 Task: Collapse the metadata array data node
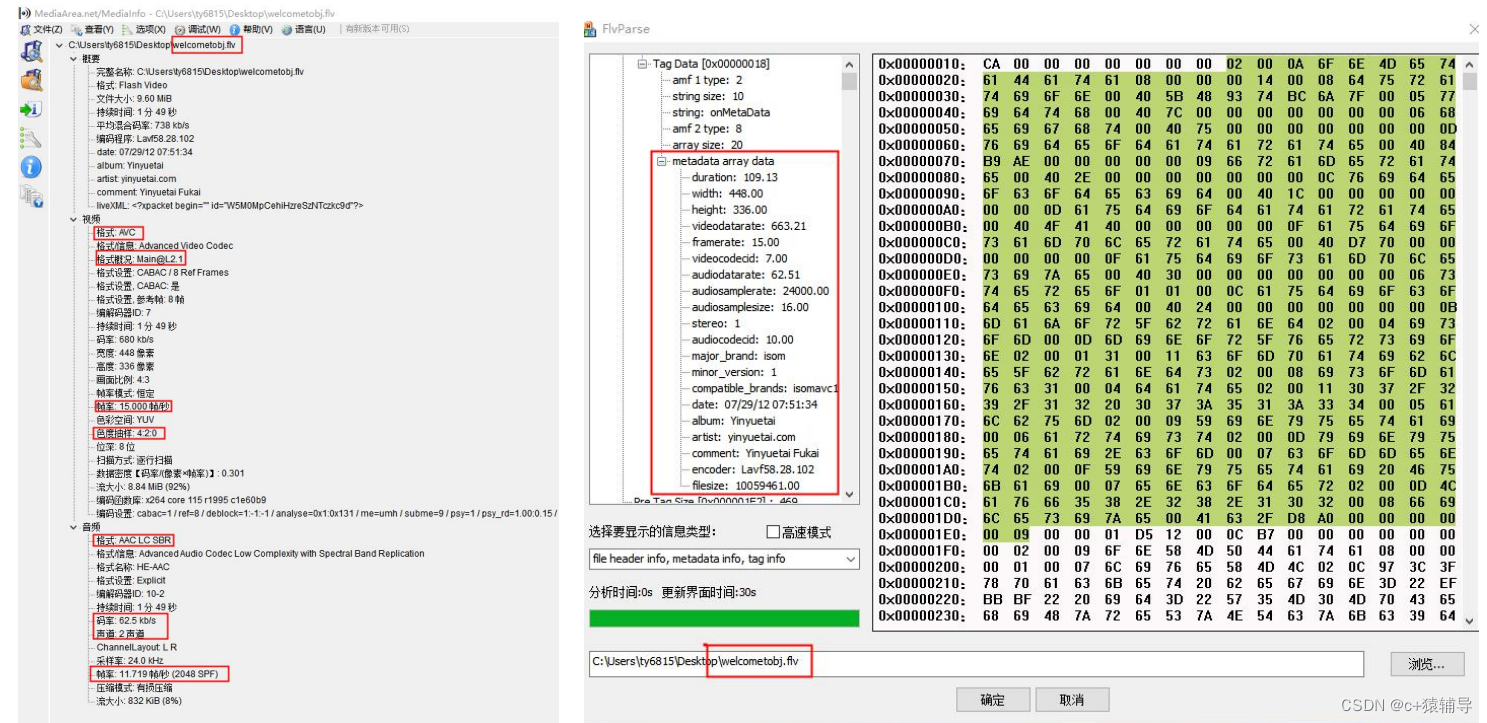point(660,161)
